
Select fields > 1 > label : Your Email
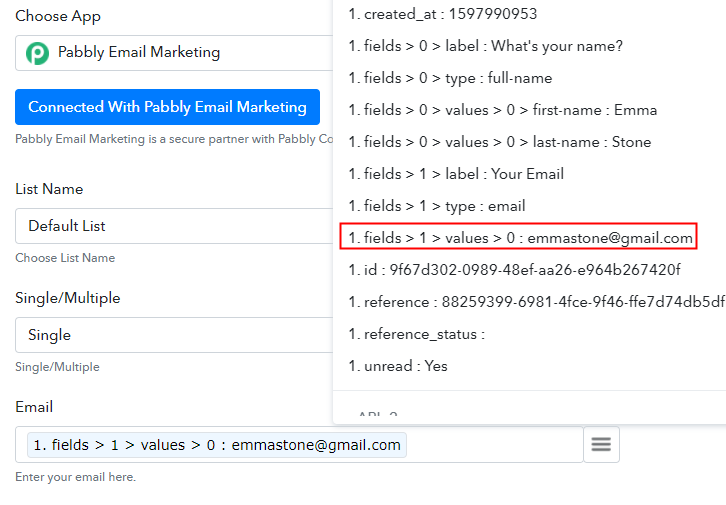click(456, 174)
